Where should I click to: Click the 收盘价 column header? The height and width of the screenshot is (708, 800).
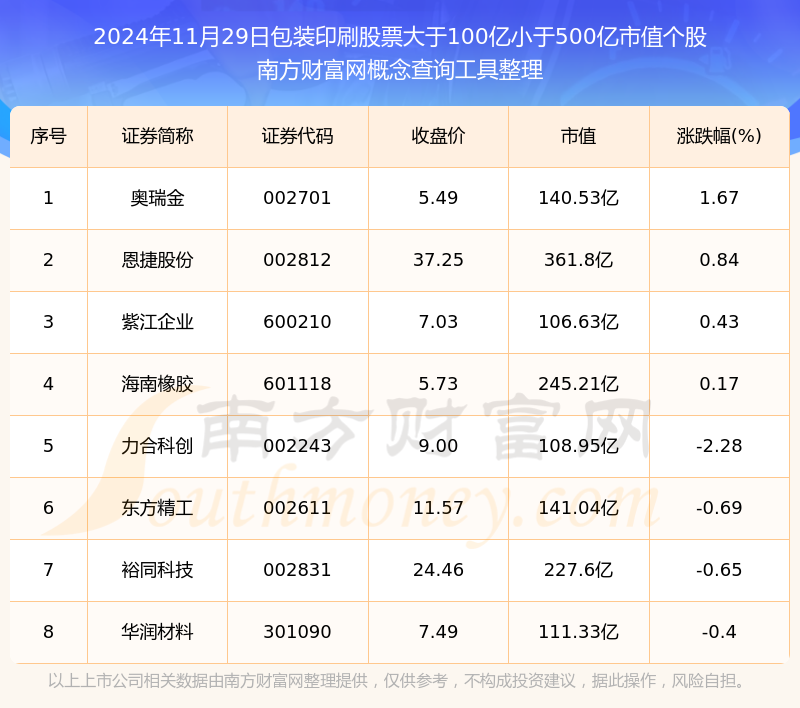(438, 136)
